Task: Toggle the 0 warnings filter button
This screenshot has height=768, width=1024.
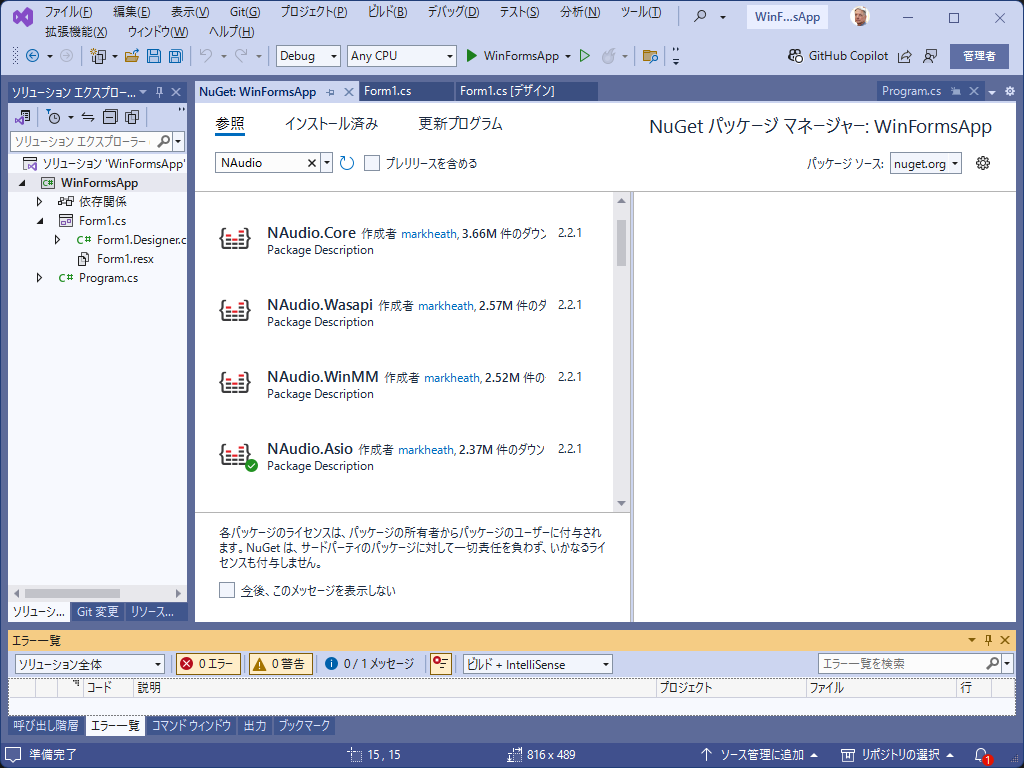Action: click(281, 664)
